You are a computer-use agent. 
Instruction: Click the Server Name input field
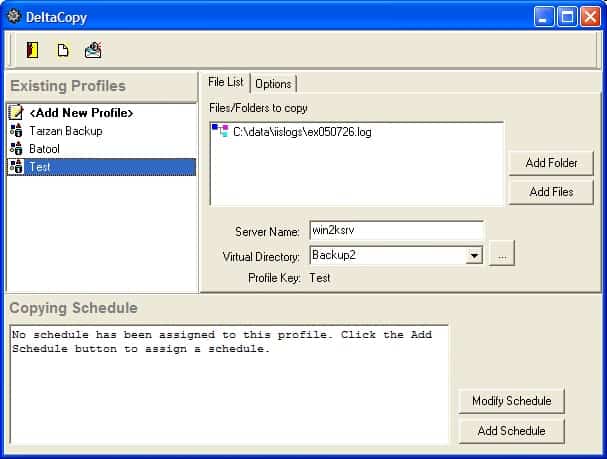(x=395, y=231)
